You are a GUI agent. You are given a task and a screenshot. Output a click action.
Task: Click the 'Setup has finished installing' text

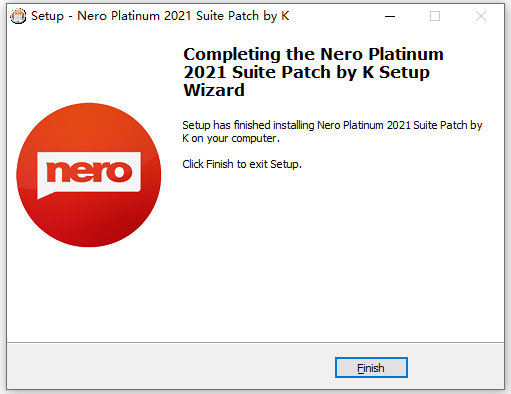332,131
